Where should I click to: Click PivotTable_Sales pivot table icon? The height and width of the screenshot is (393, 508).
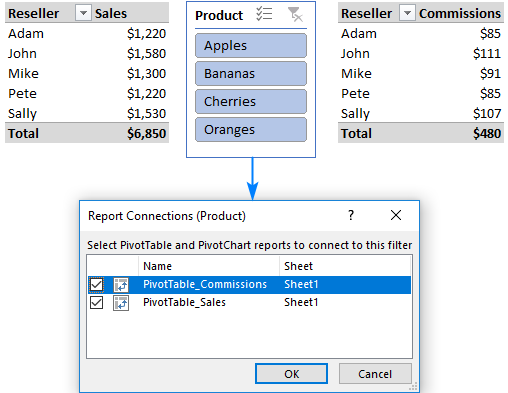[x=121, y=303]
